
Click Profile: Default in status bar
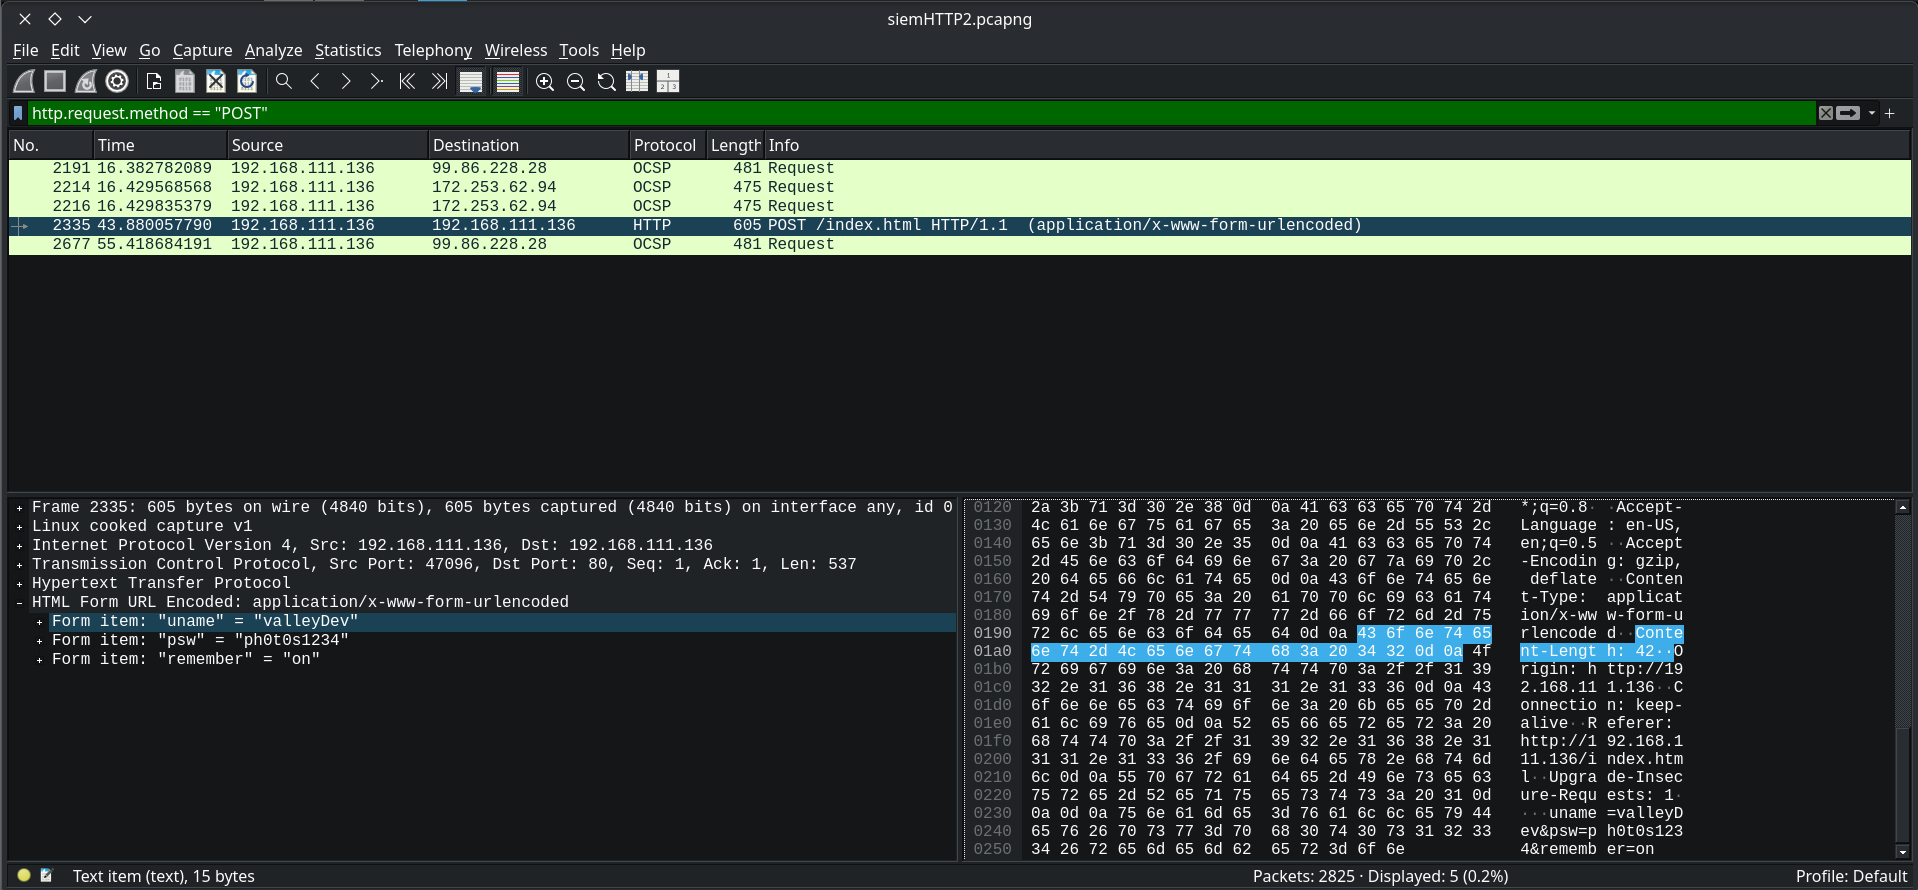[x=1851, y=876]
